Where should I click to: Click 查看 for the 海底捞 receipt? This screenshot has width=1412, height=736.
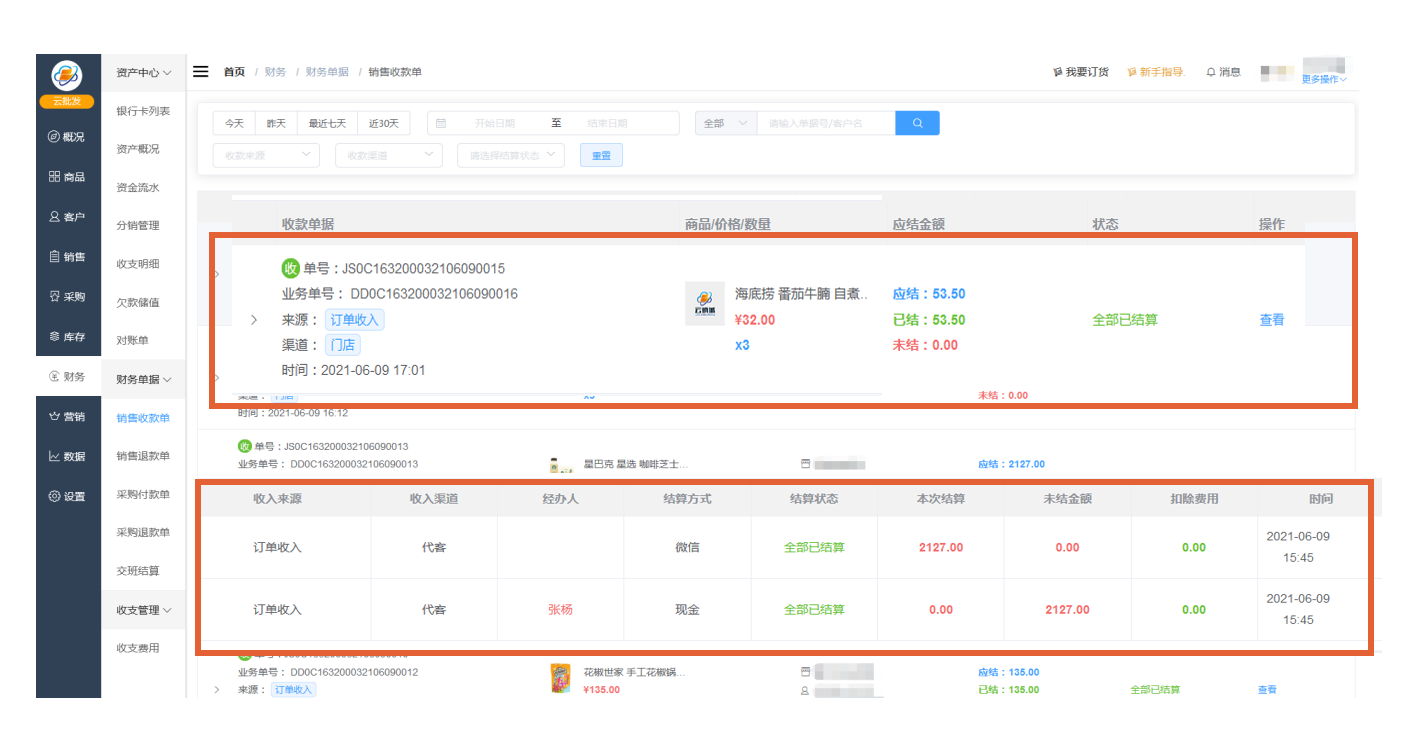point(1272,320)
